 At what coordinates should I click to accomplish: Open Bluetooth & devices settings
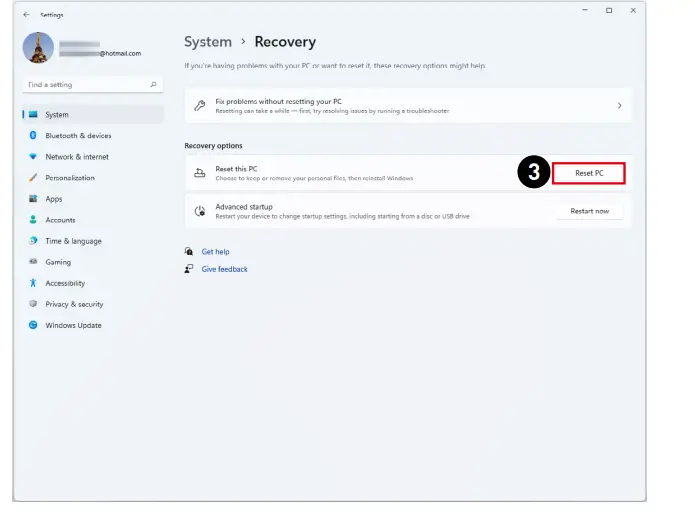click(x=93, y=136)
